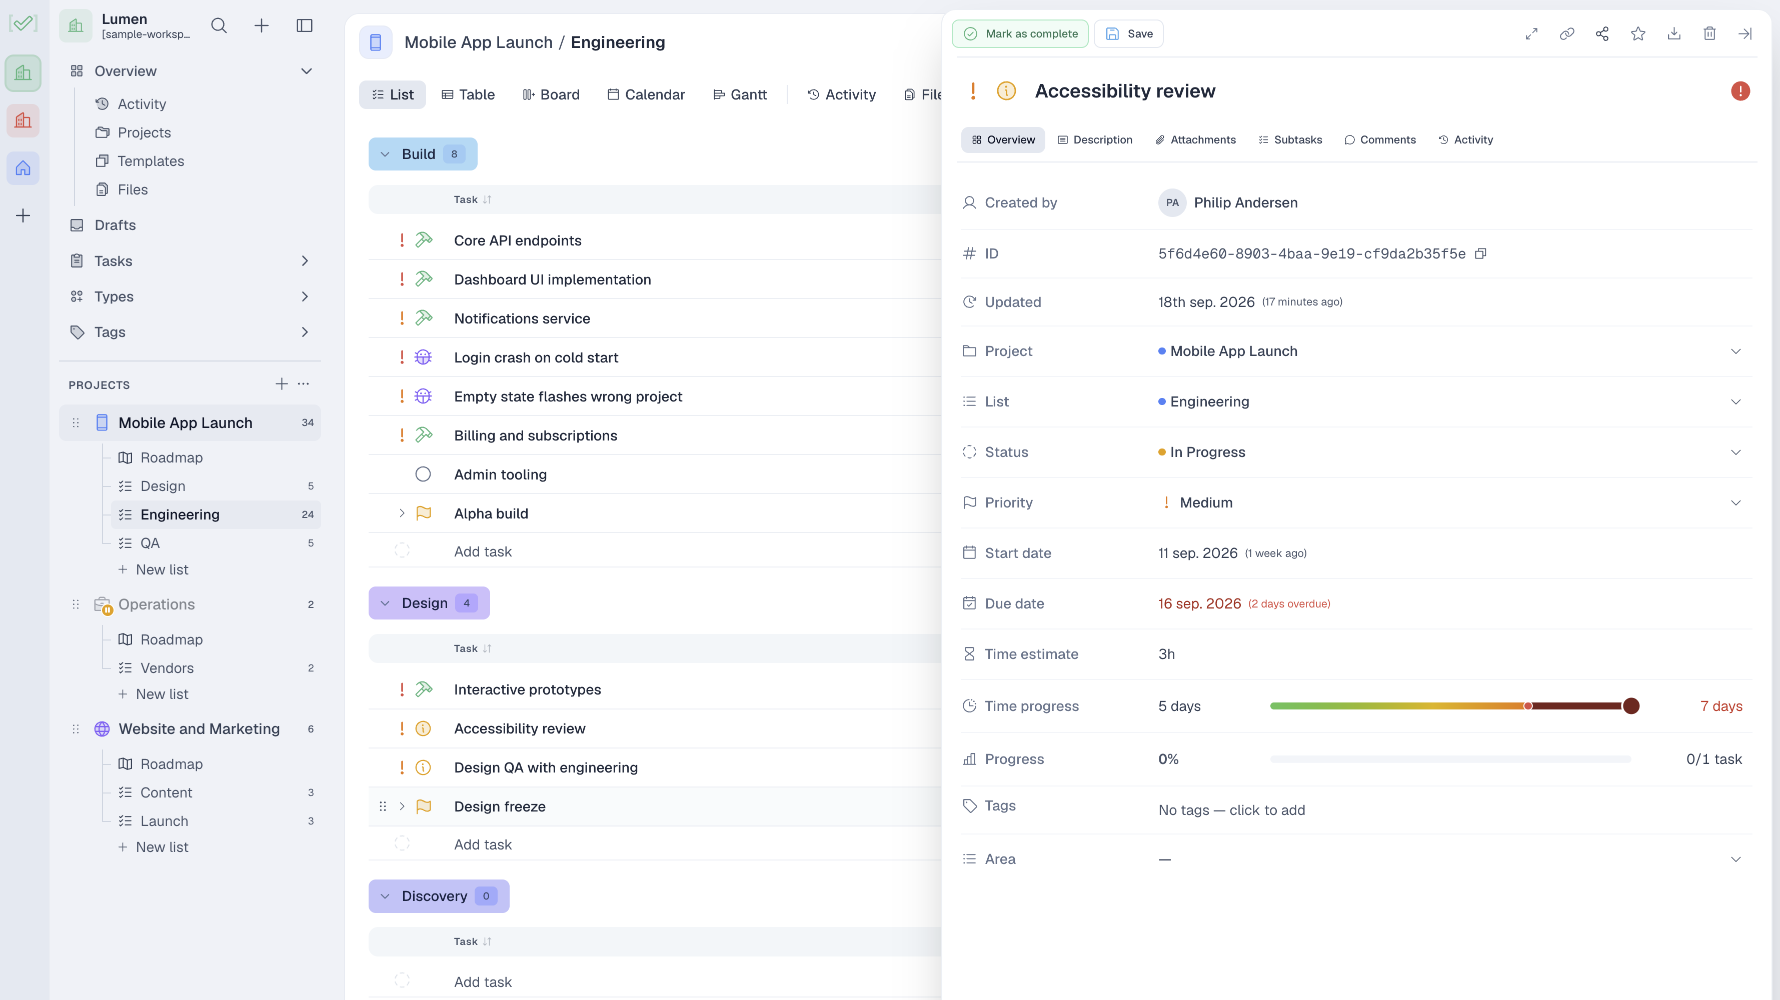The height and width of the screenshot is (1000, 1780).
Task: Toggle status icon of Interactive prototypes task
Action: point(423,689)
